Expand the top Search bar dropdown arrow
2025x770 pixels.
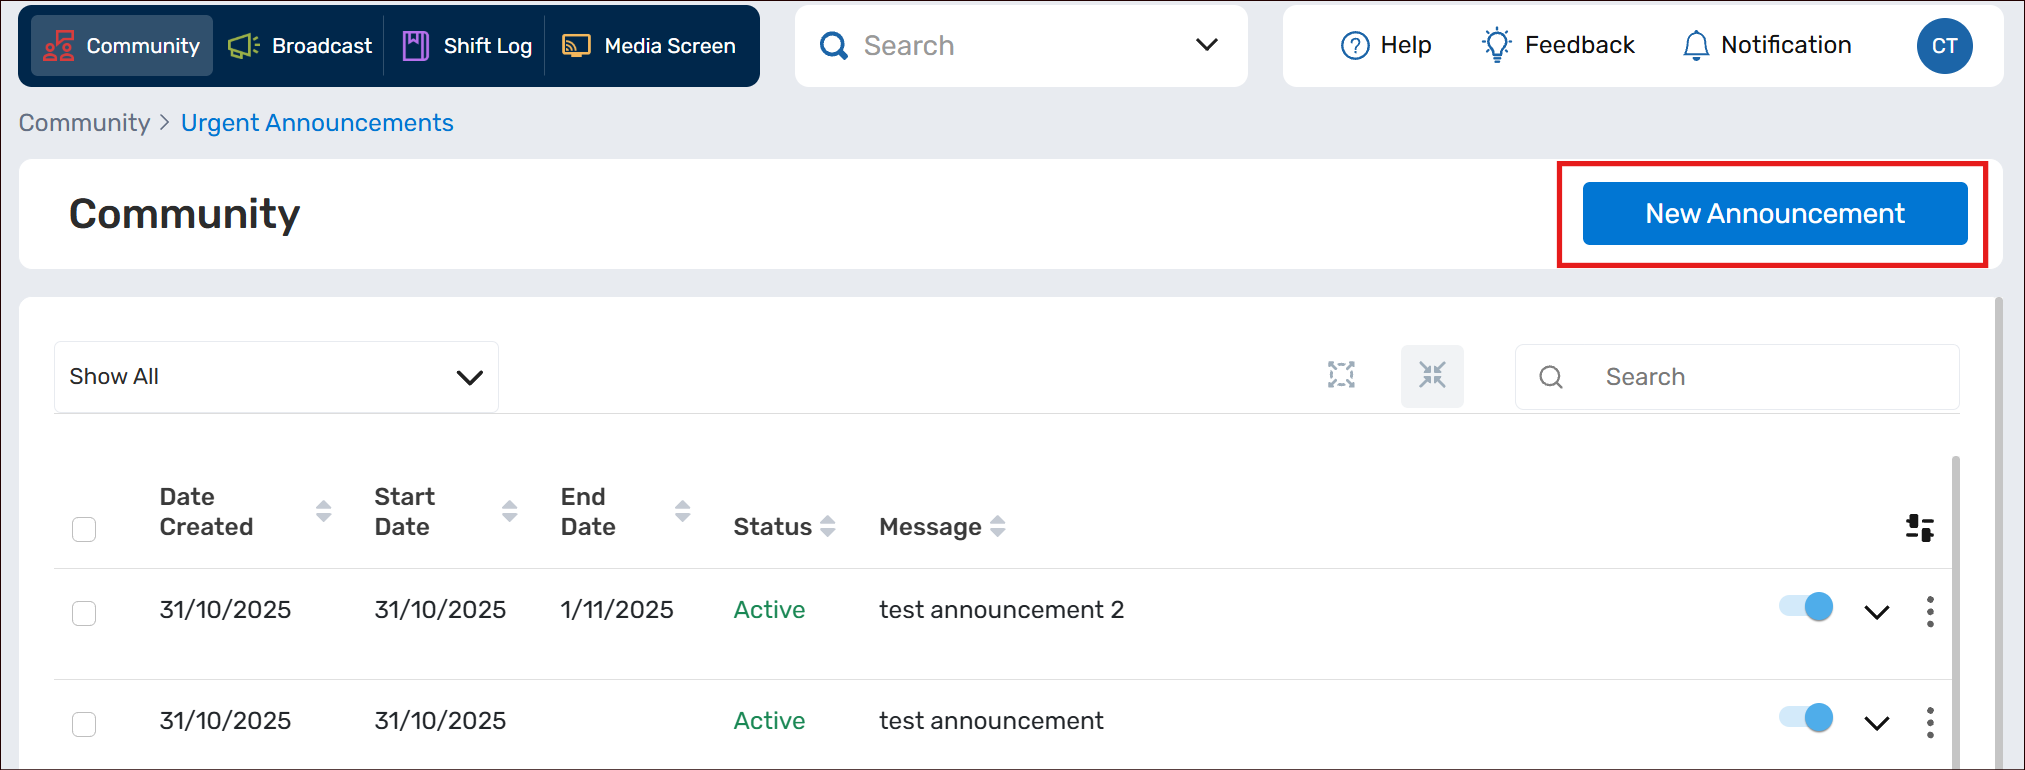tap(1207, 45)
